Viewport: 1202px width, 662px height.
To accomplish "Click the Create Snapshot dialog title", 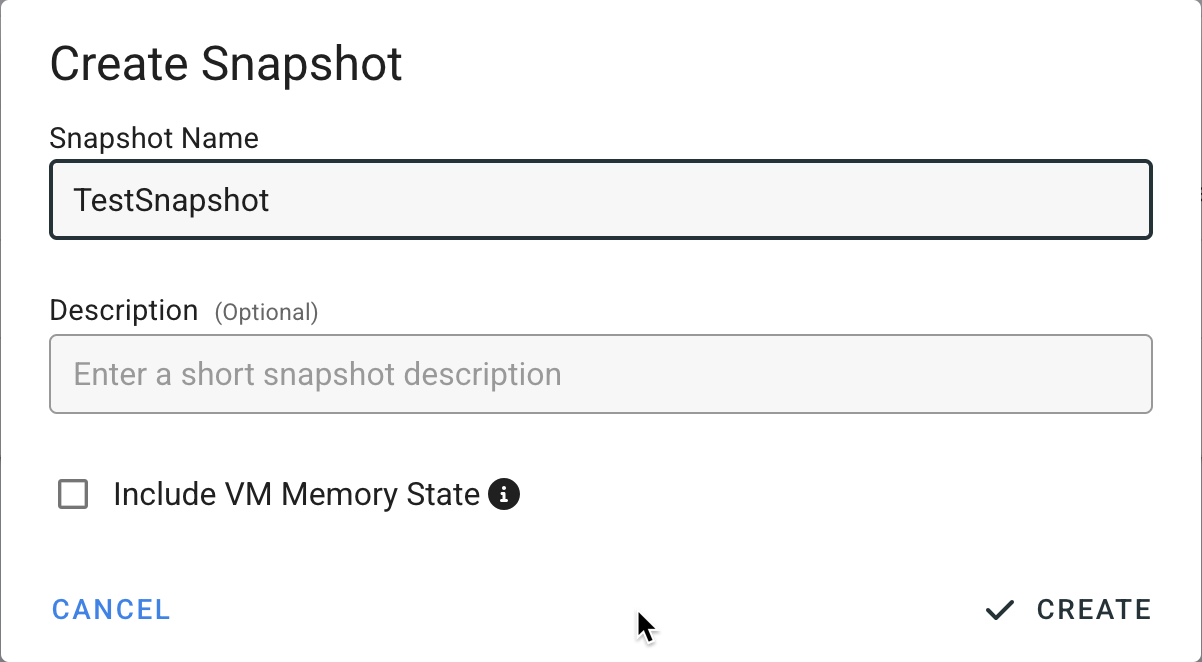I will (x=226, y=65).
